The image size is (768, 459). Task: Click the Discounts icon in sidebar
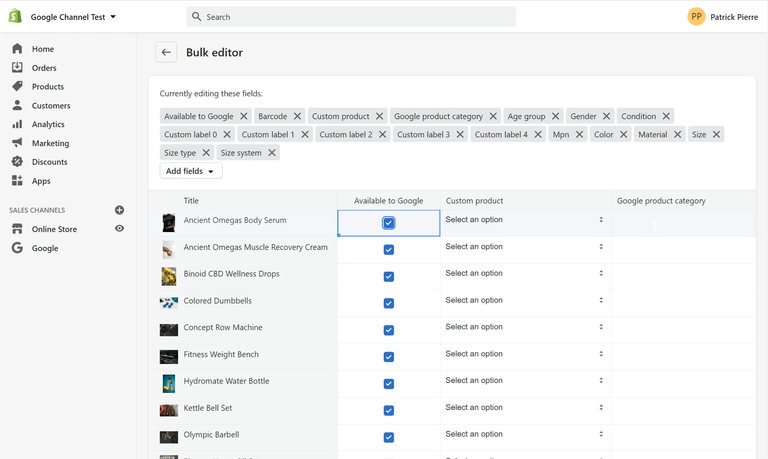click(x=17, y=162)
